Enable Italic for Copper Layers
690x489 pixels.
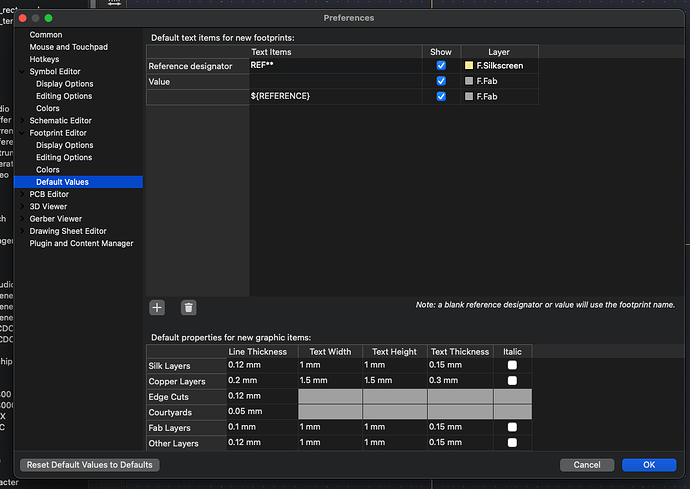(512, 380)
